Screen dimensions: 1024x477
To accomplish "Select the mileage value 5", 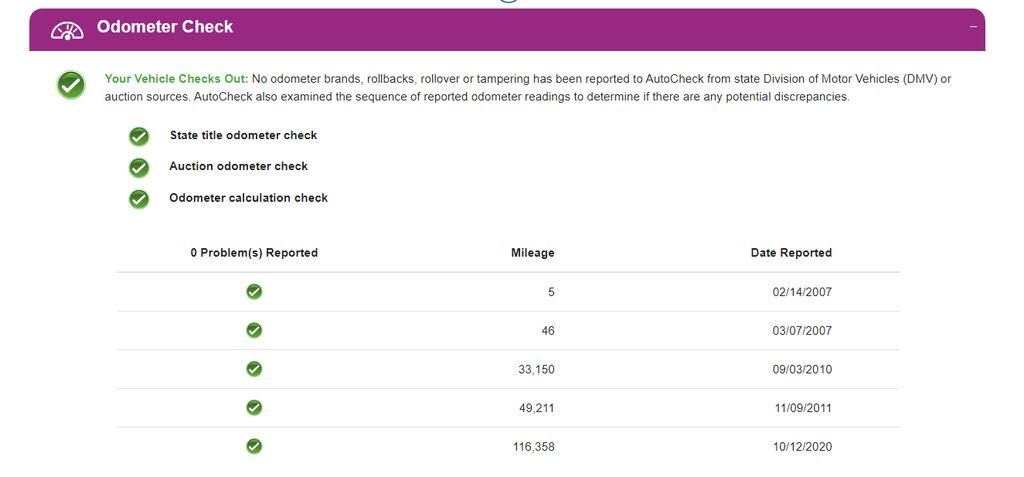I will pyautogui.click(x=551, y=292).
